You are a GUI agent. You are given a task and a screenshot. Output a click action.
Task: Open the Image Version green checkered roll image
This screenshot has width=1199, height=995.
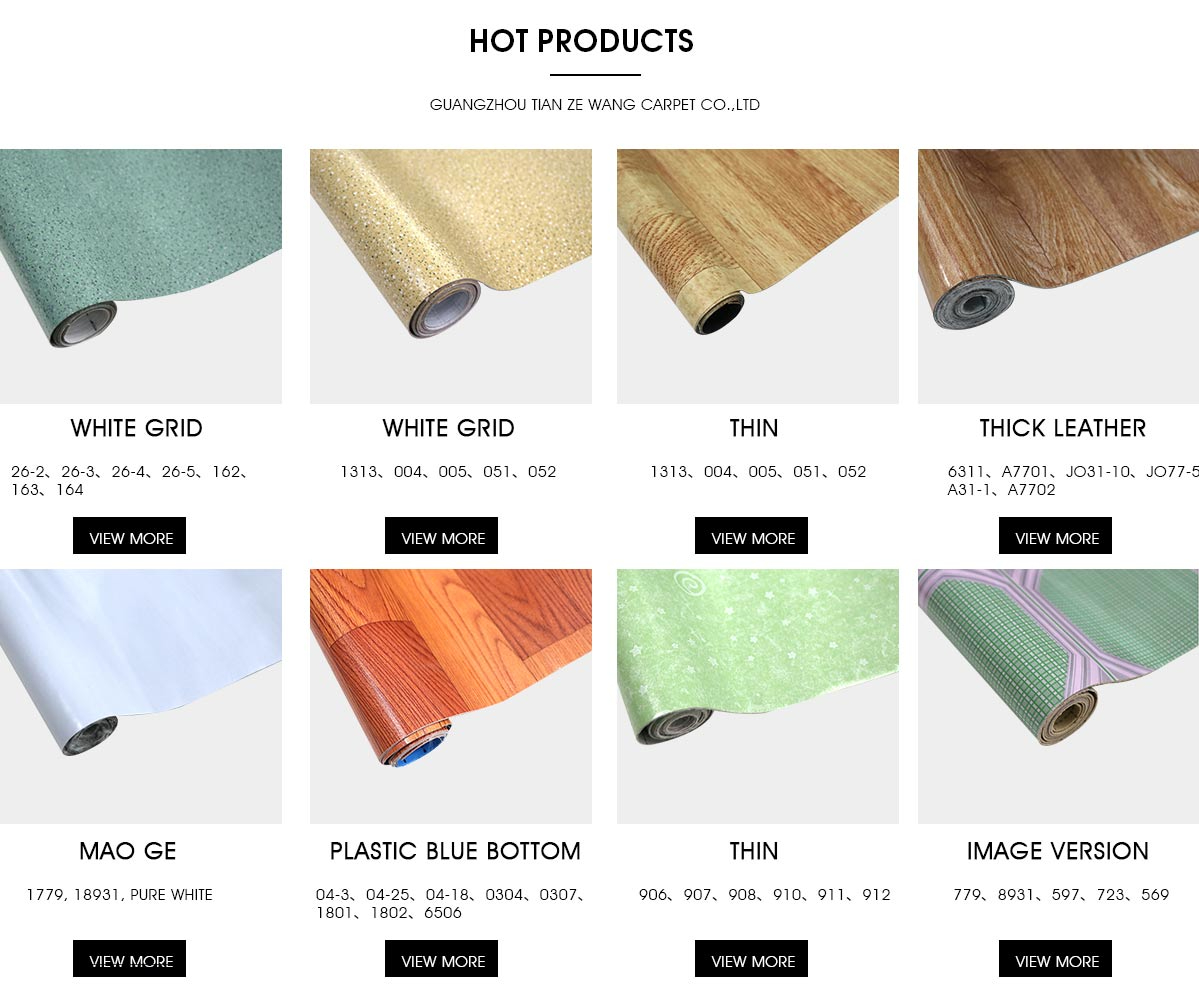click(x=1058, y=696)
